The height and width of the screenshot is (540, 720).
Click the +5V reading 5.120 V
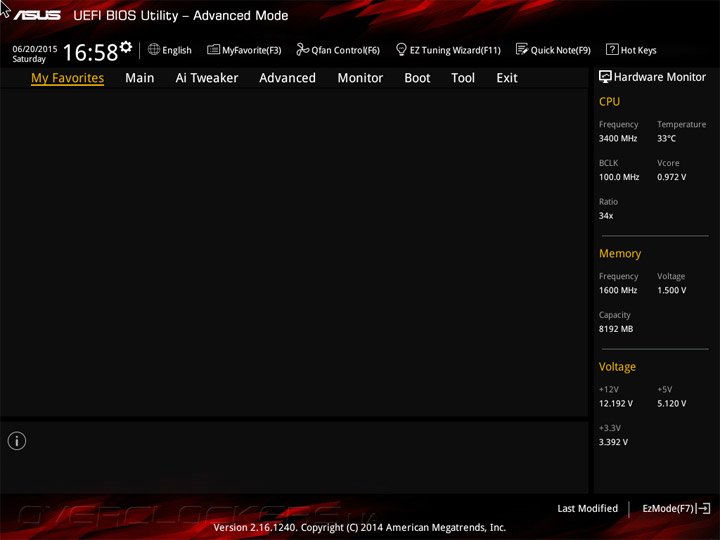[x=671, y=403]
